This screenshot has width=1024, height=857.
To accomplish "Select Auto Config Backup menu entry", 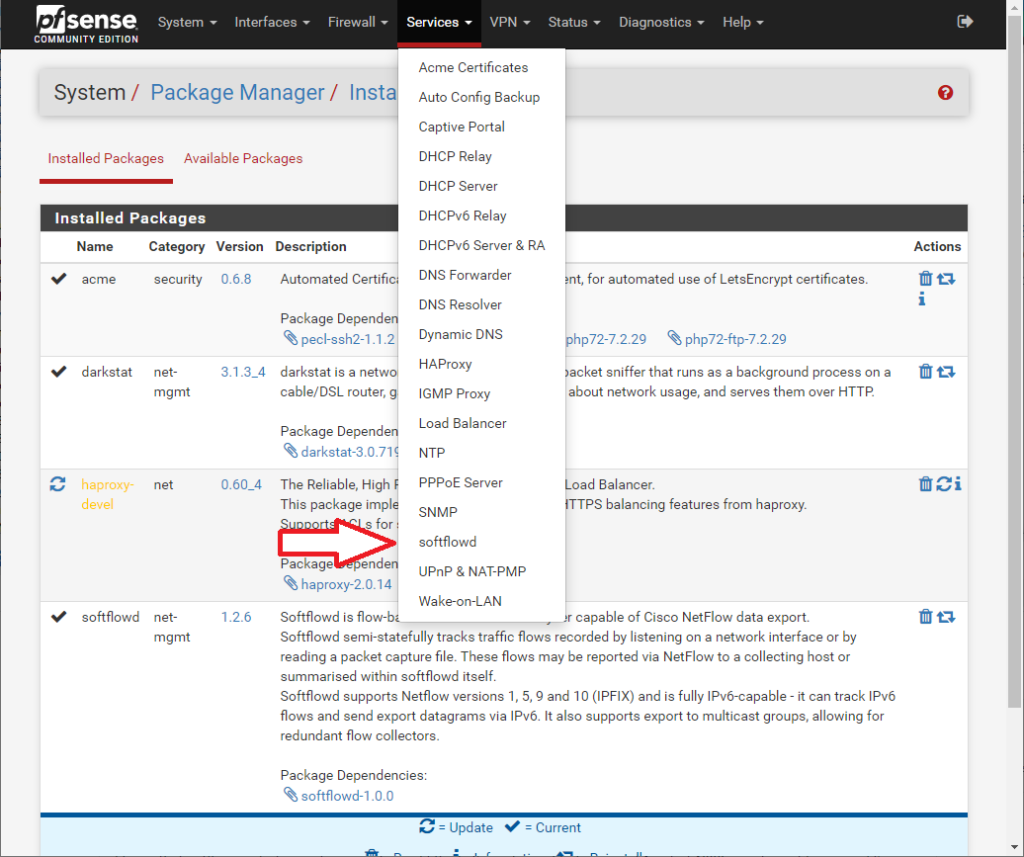I will pyautogui.click(x=481, y=97).
